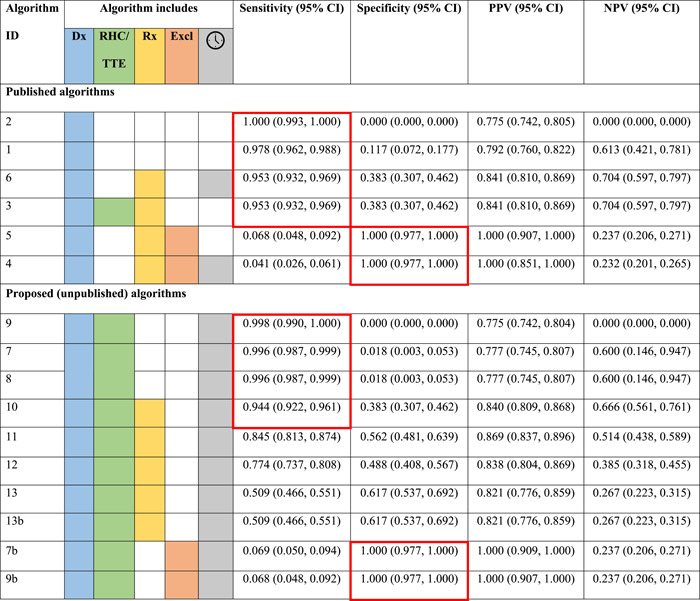Click algorithm ID 9b row label
Image resolution: width=700 pixels, height=601 pixels.
tap(12, 579)
